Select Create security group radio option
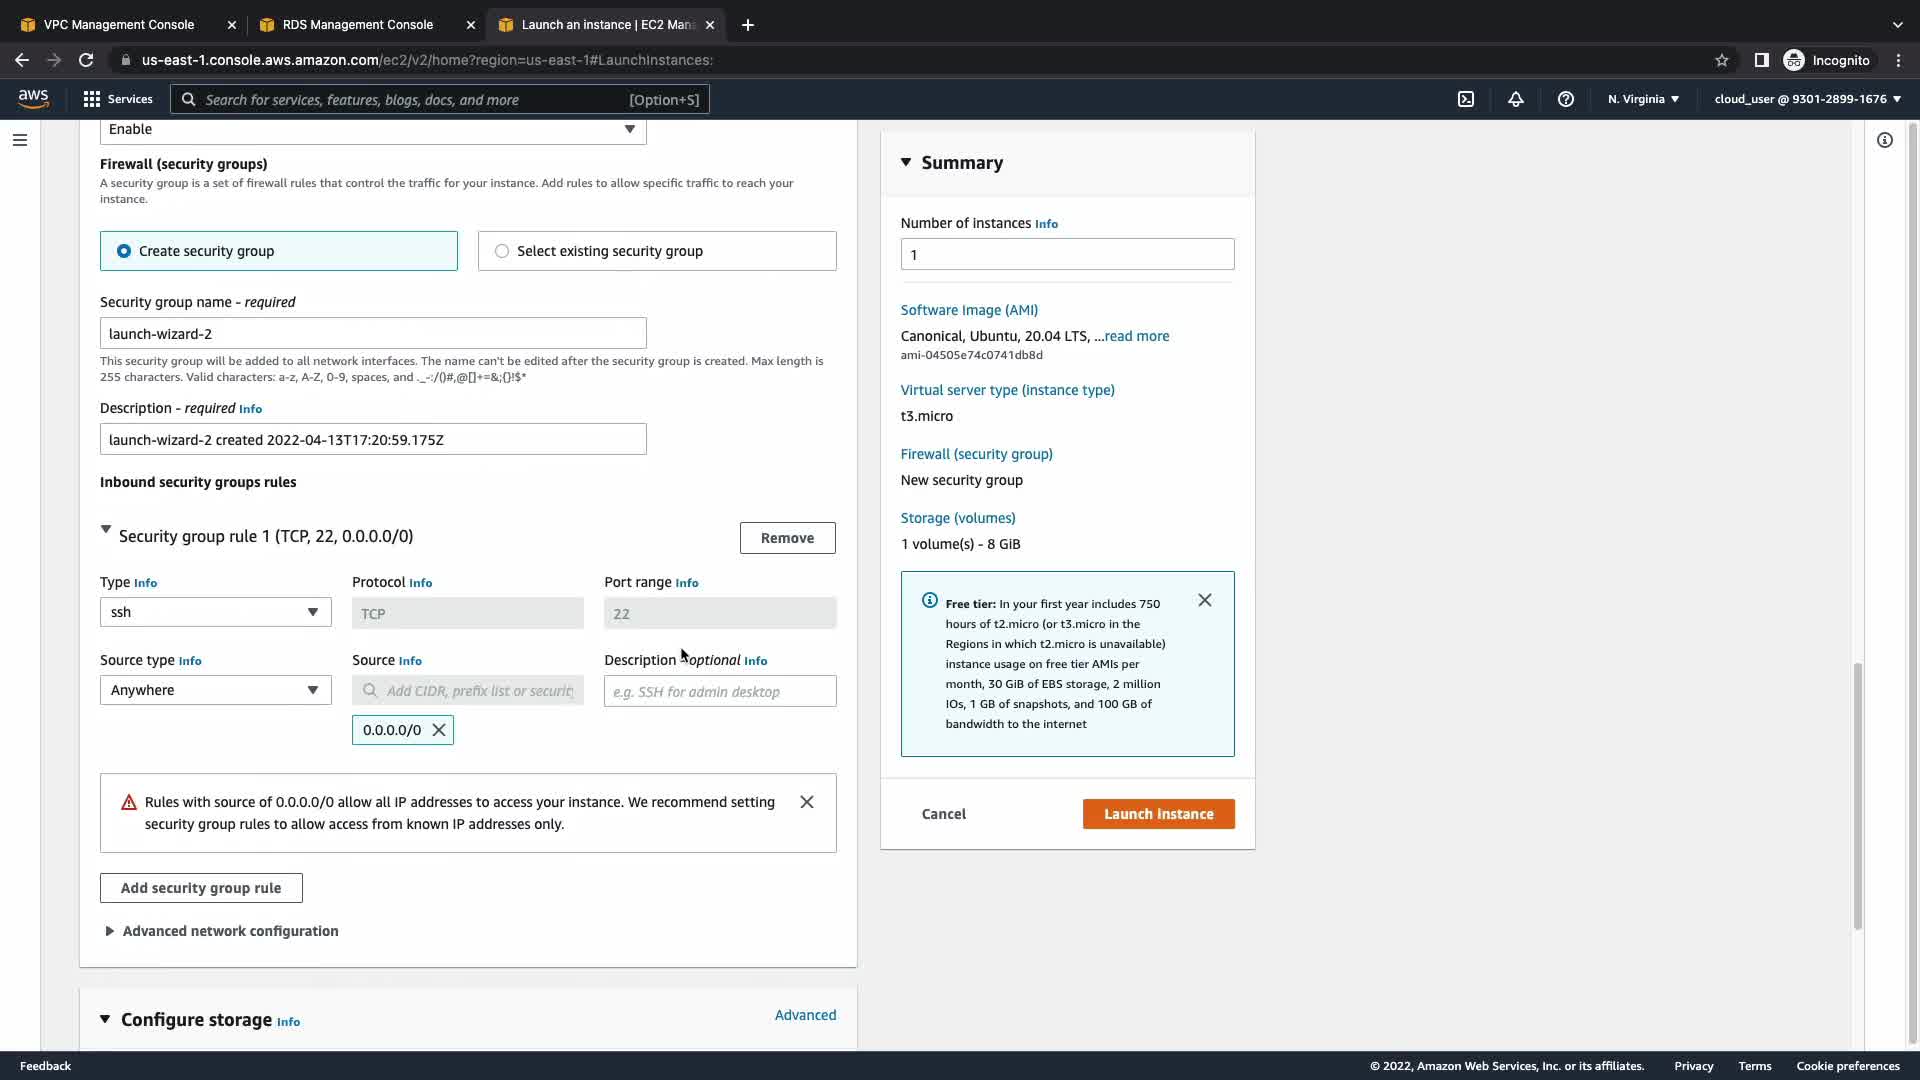Image resolution: width=1920 pixels, height=1080 pixels. click(x=124, y=251)
